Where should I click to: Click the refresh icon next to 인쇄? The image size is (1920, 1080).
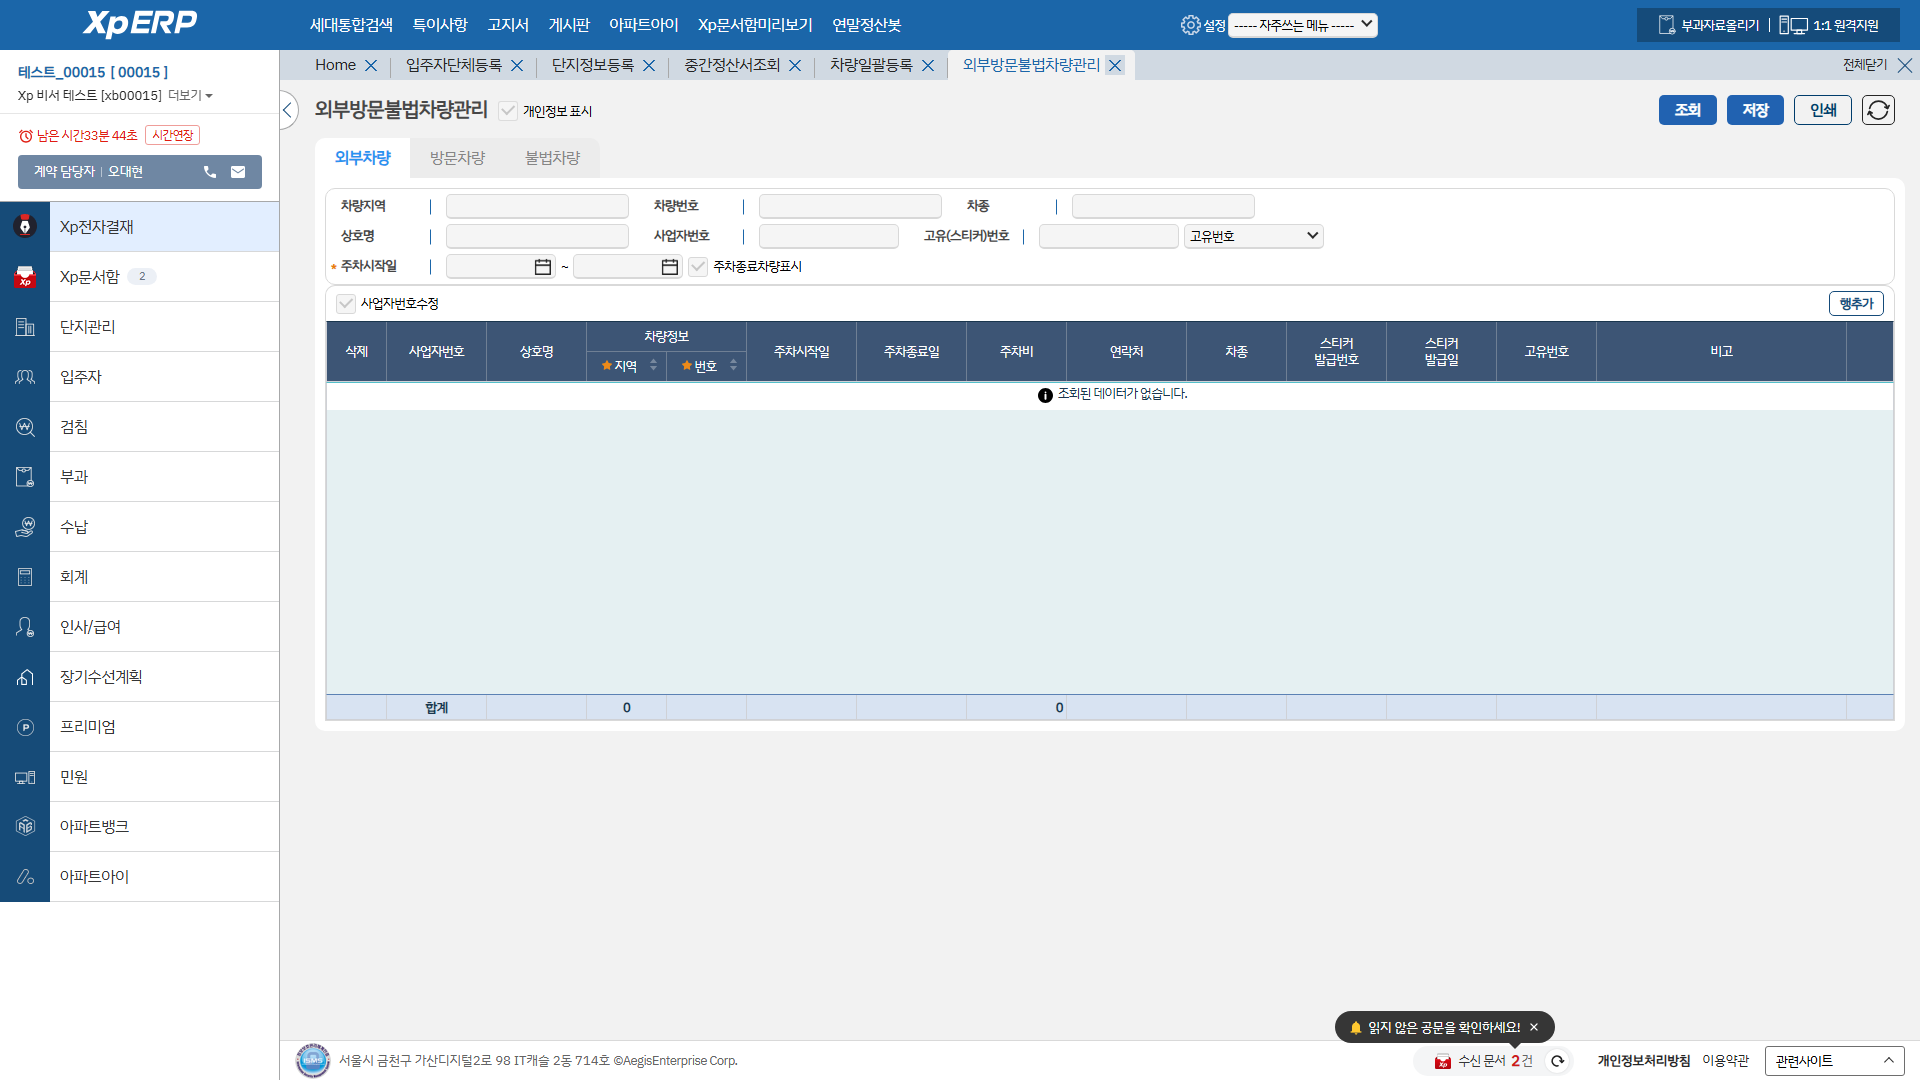[x=1878, y=110]
